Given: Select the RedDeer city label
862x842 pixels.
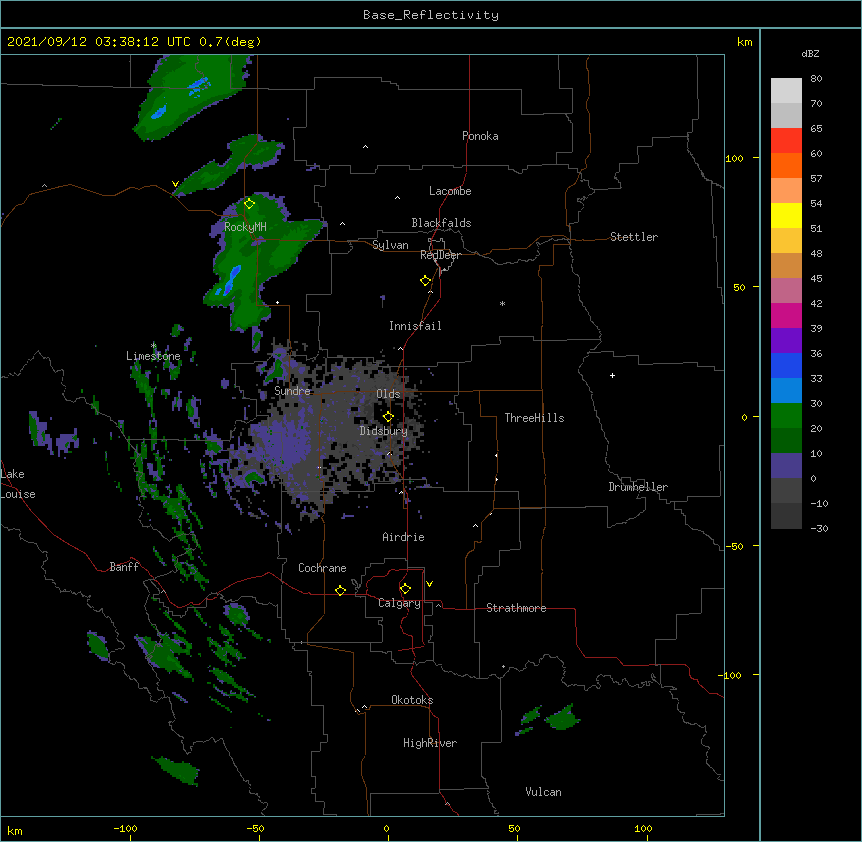Looking at the screenshot, I should pyautogui.click(x=440, y=255).
